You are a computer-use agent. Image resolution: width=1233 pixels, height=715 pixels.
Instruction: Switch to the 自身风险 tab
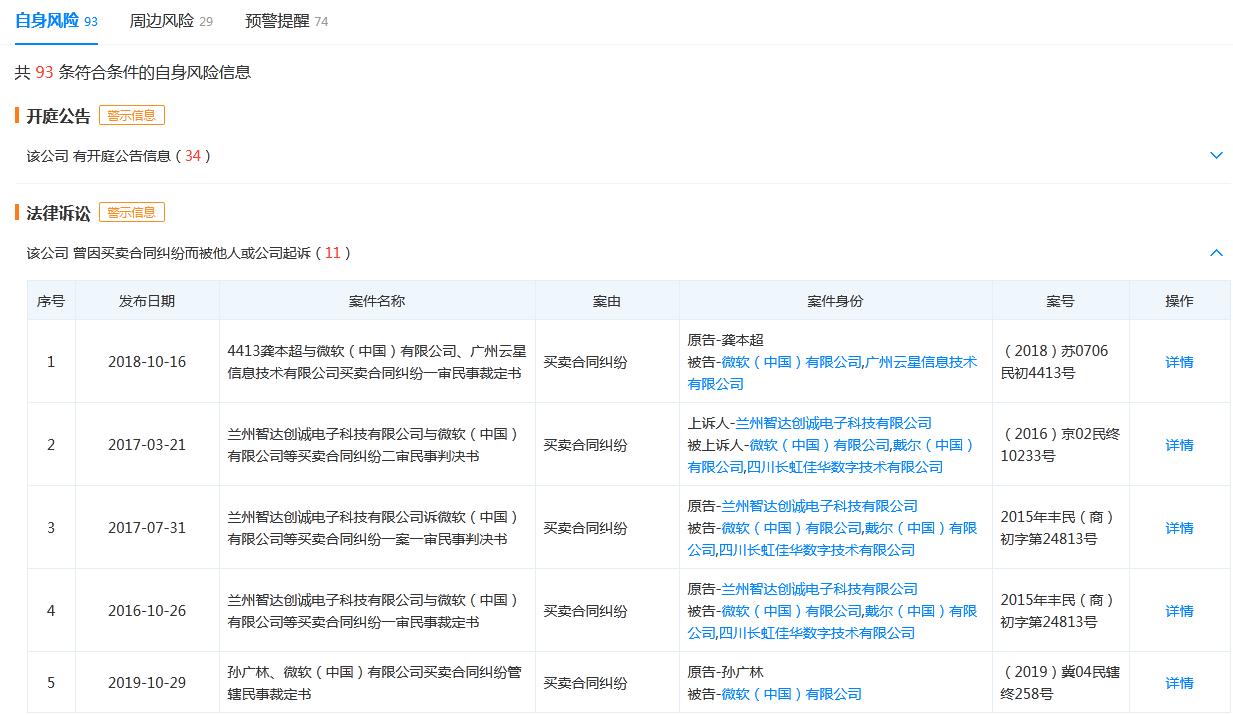point(47,21)
